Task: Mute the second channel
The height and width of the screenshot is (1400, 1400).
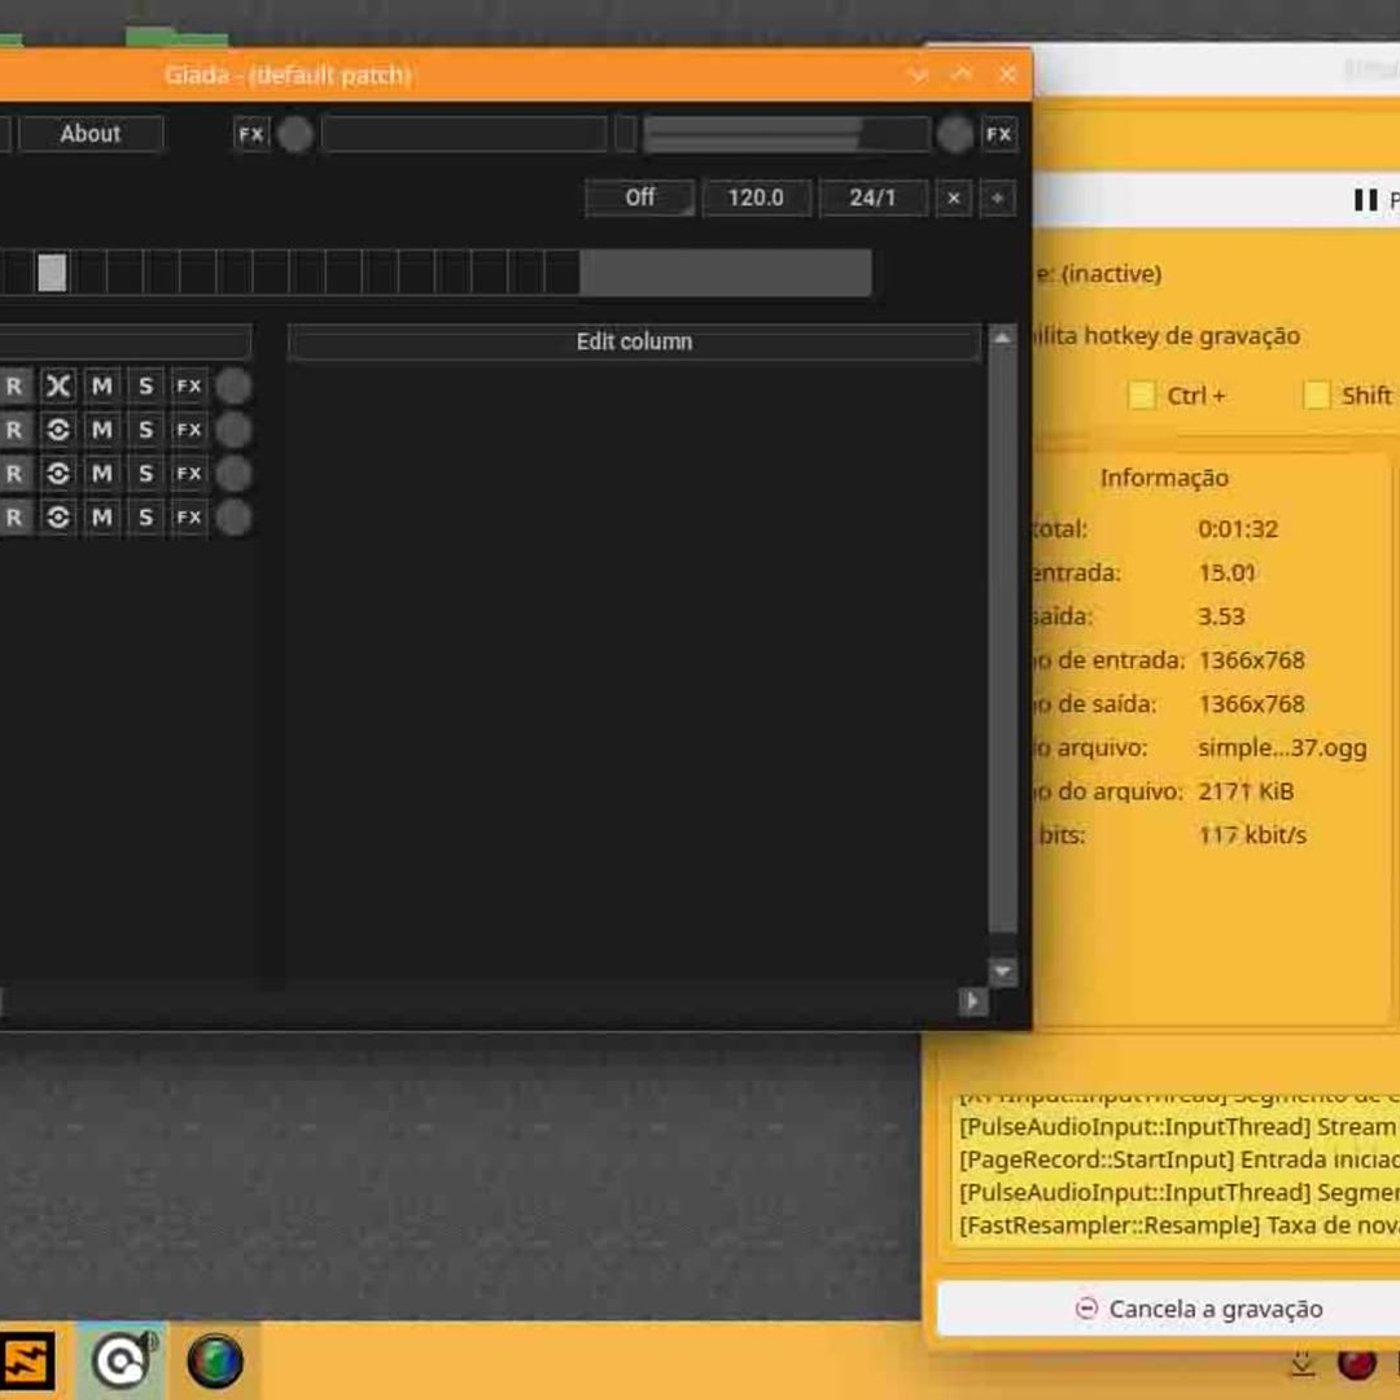Action: [102, 430]
